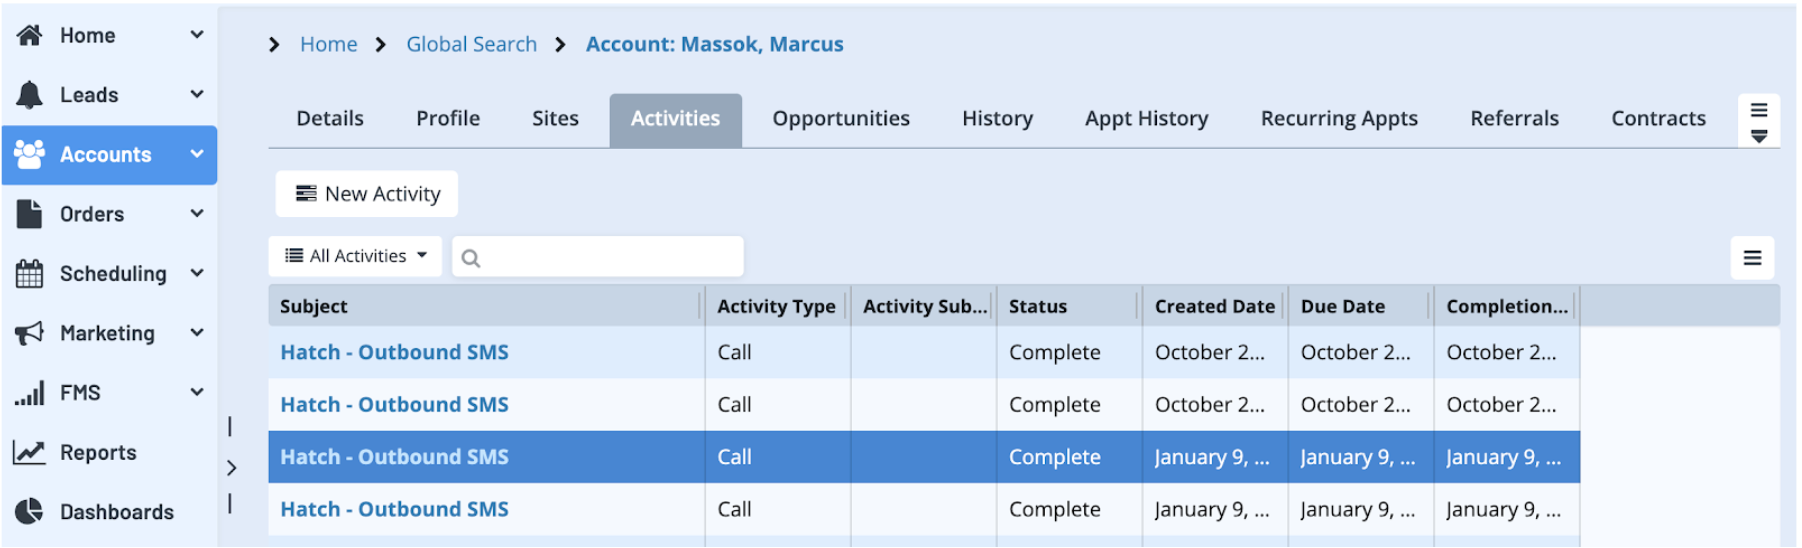Switch to the Appt History tab
This screenshot has width=1802, height=548.
(1146, 119)
